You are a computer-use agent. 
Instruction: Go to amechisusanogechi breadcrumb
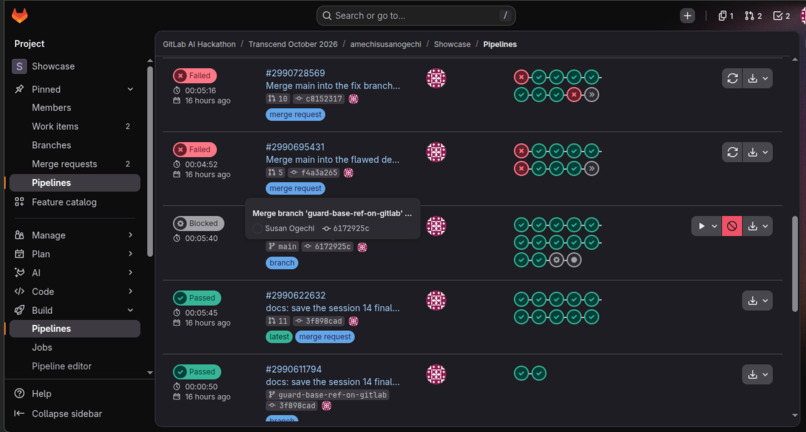coord(386,44)
